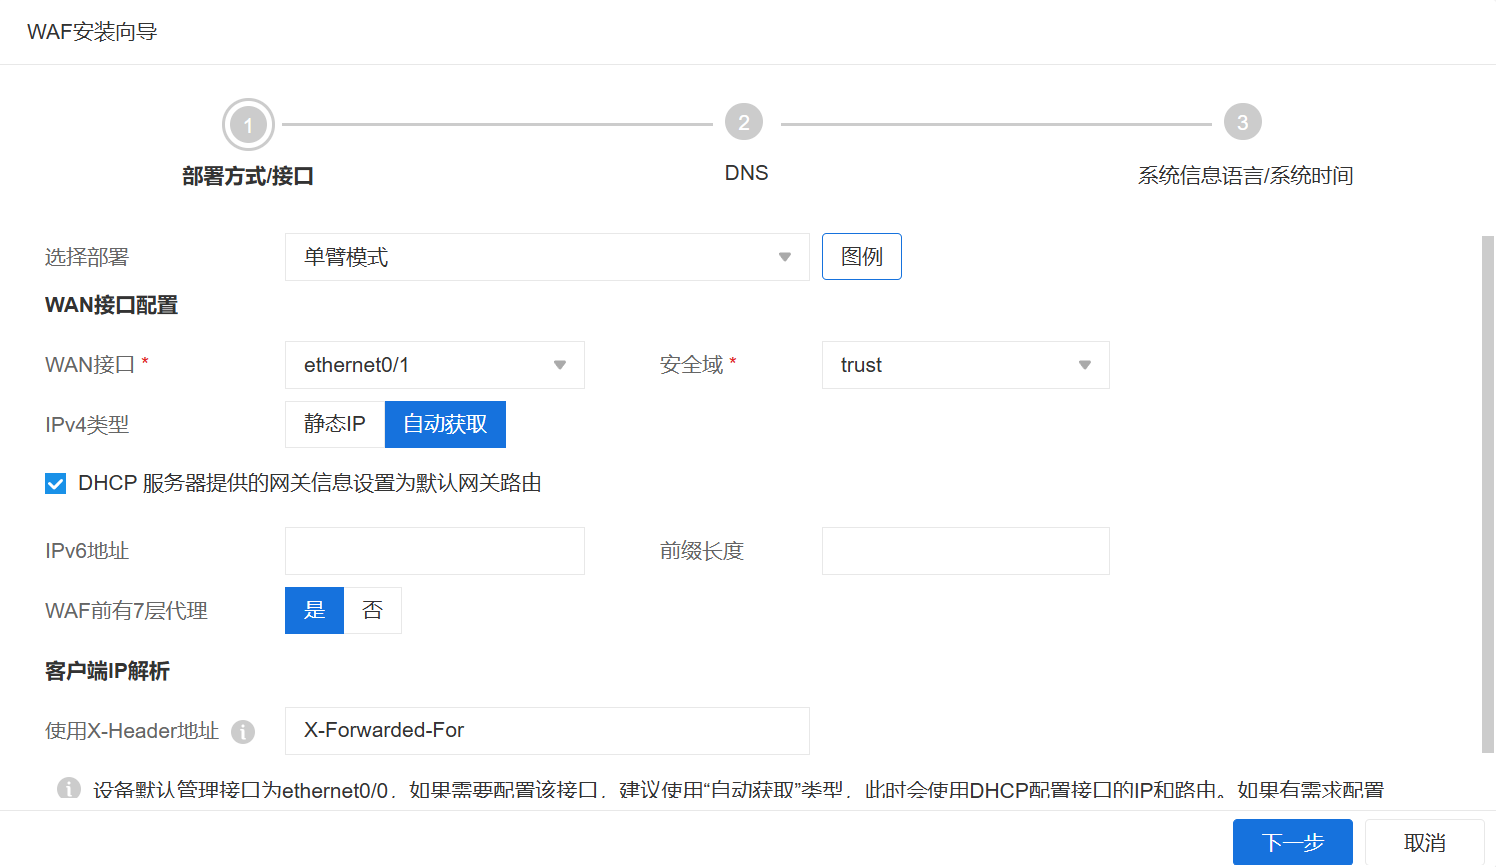This screenshot has height=867, width=1496.
Task: Click the step 2 DNS circle icon
Action: tap(744, 122)
